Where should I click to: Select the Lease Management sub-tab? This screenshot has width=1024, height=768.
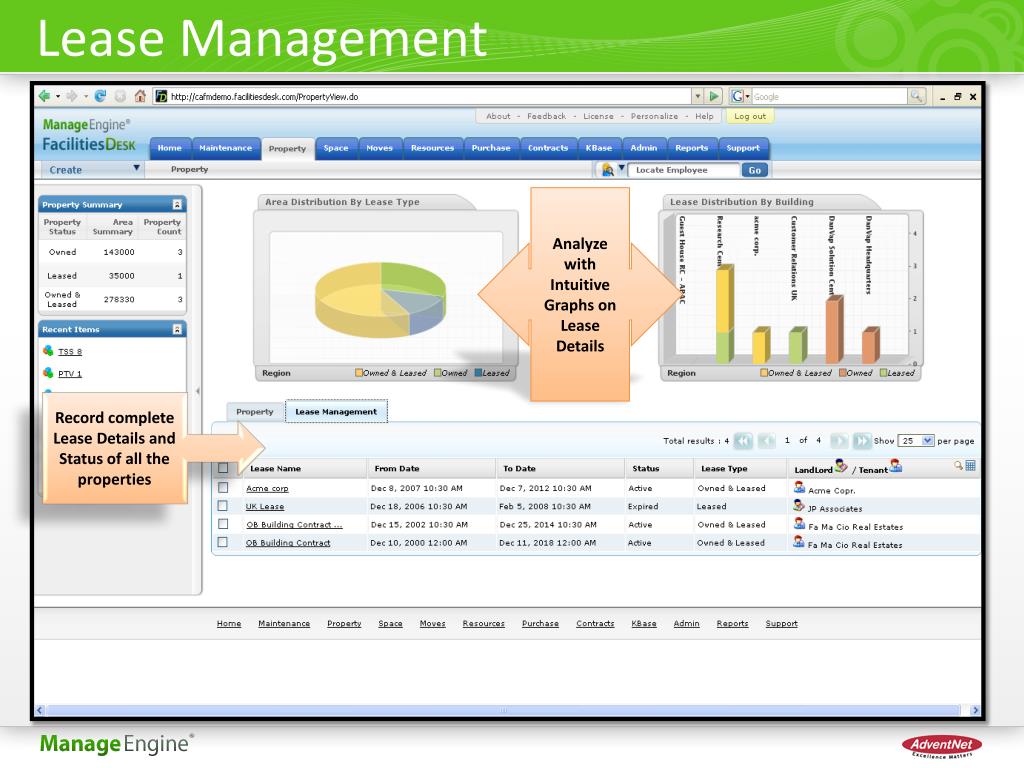[x=336, y=411]
